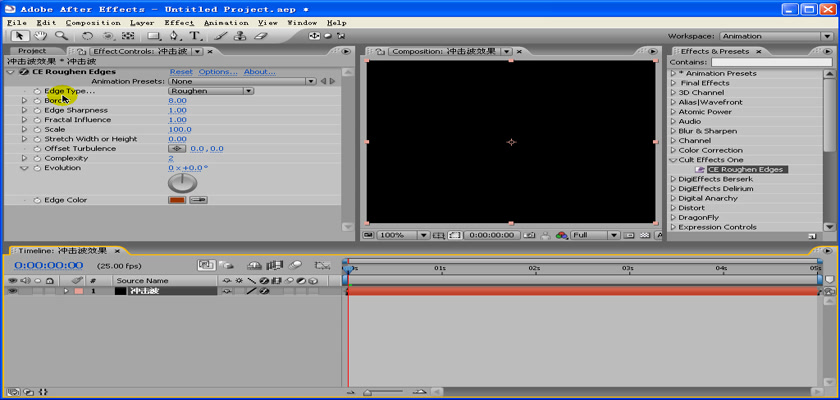Click the Local Axis Mode icon
This screenshot has width=840, height=400.
coord(314,36)
